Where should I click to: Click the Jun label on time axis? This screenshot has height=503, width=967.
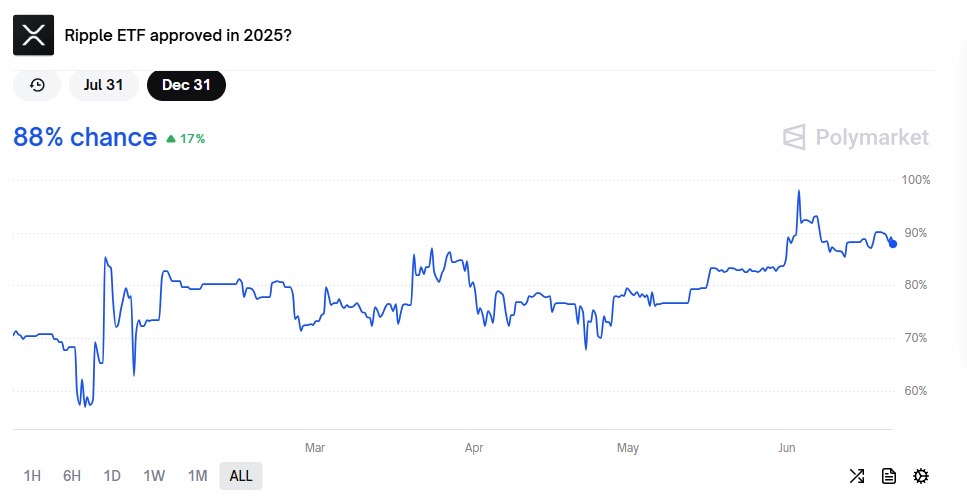(x=786, y=448)
